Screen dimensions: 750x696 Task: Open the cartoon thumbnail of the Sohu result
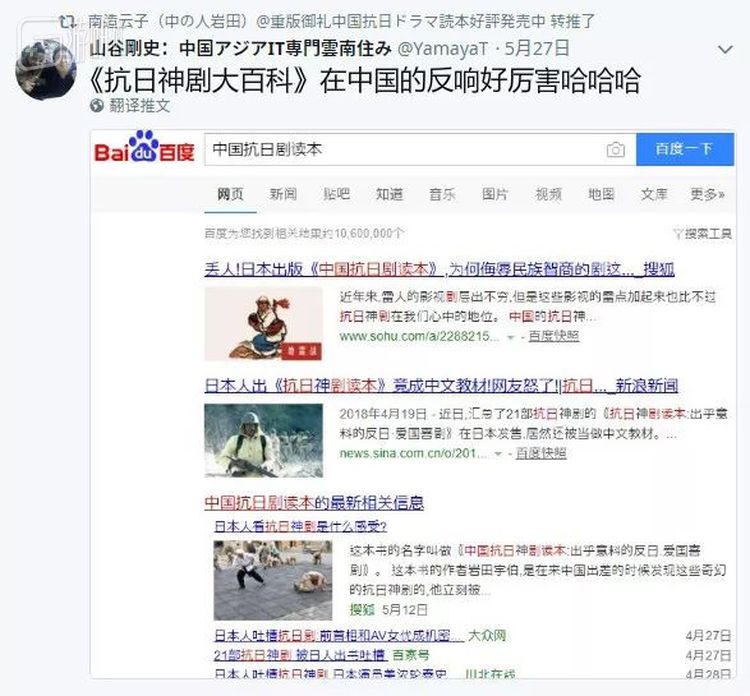(x=263, y=322)
